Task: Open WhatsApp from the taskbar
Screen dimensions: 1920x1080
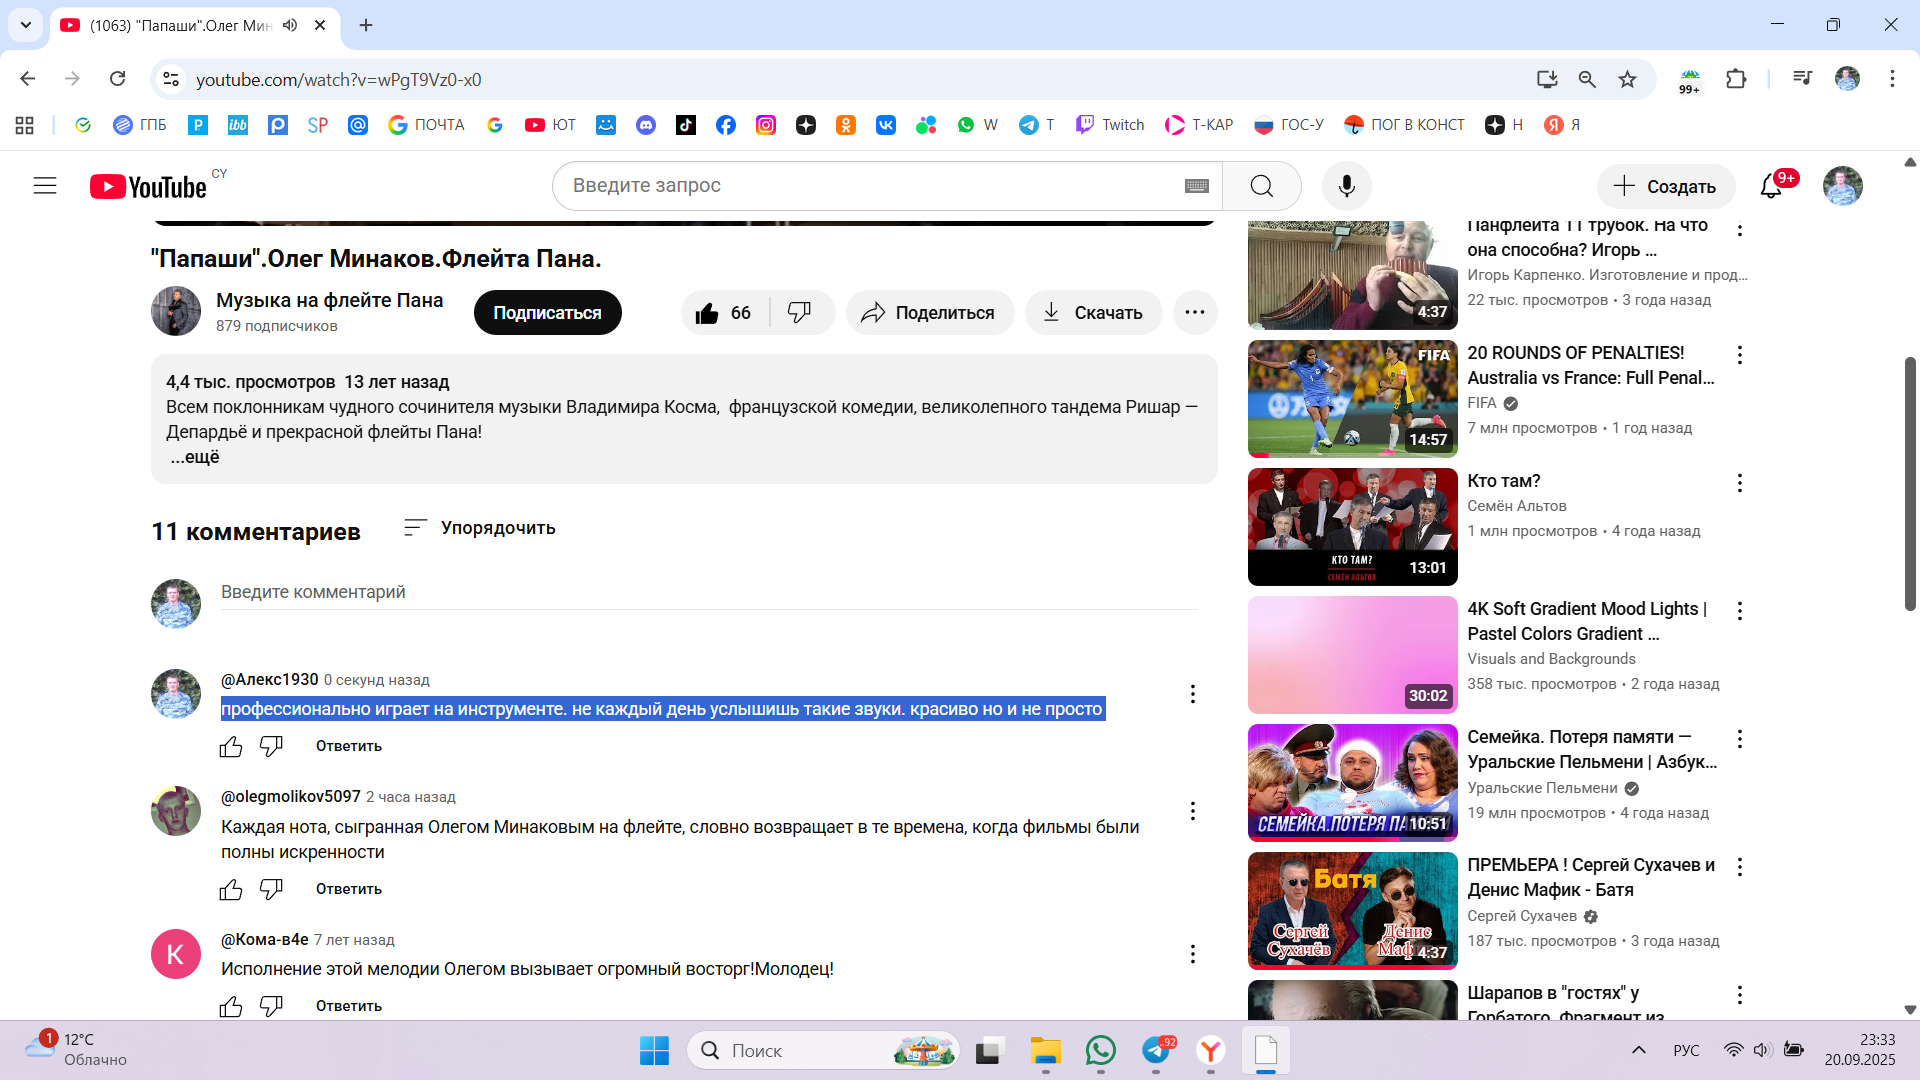Action: tap(1100, 1050)
